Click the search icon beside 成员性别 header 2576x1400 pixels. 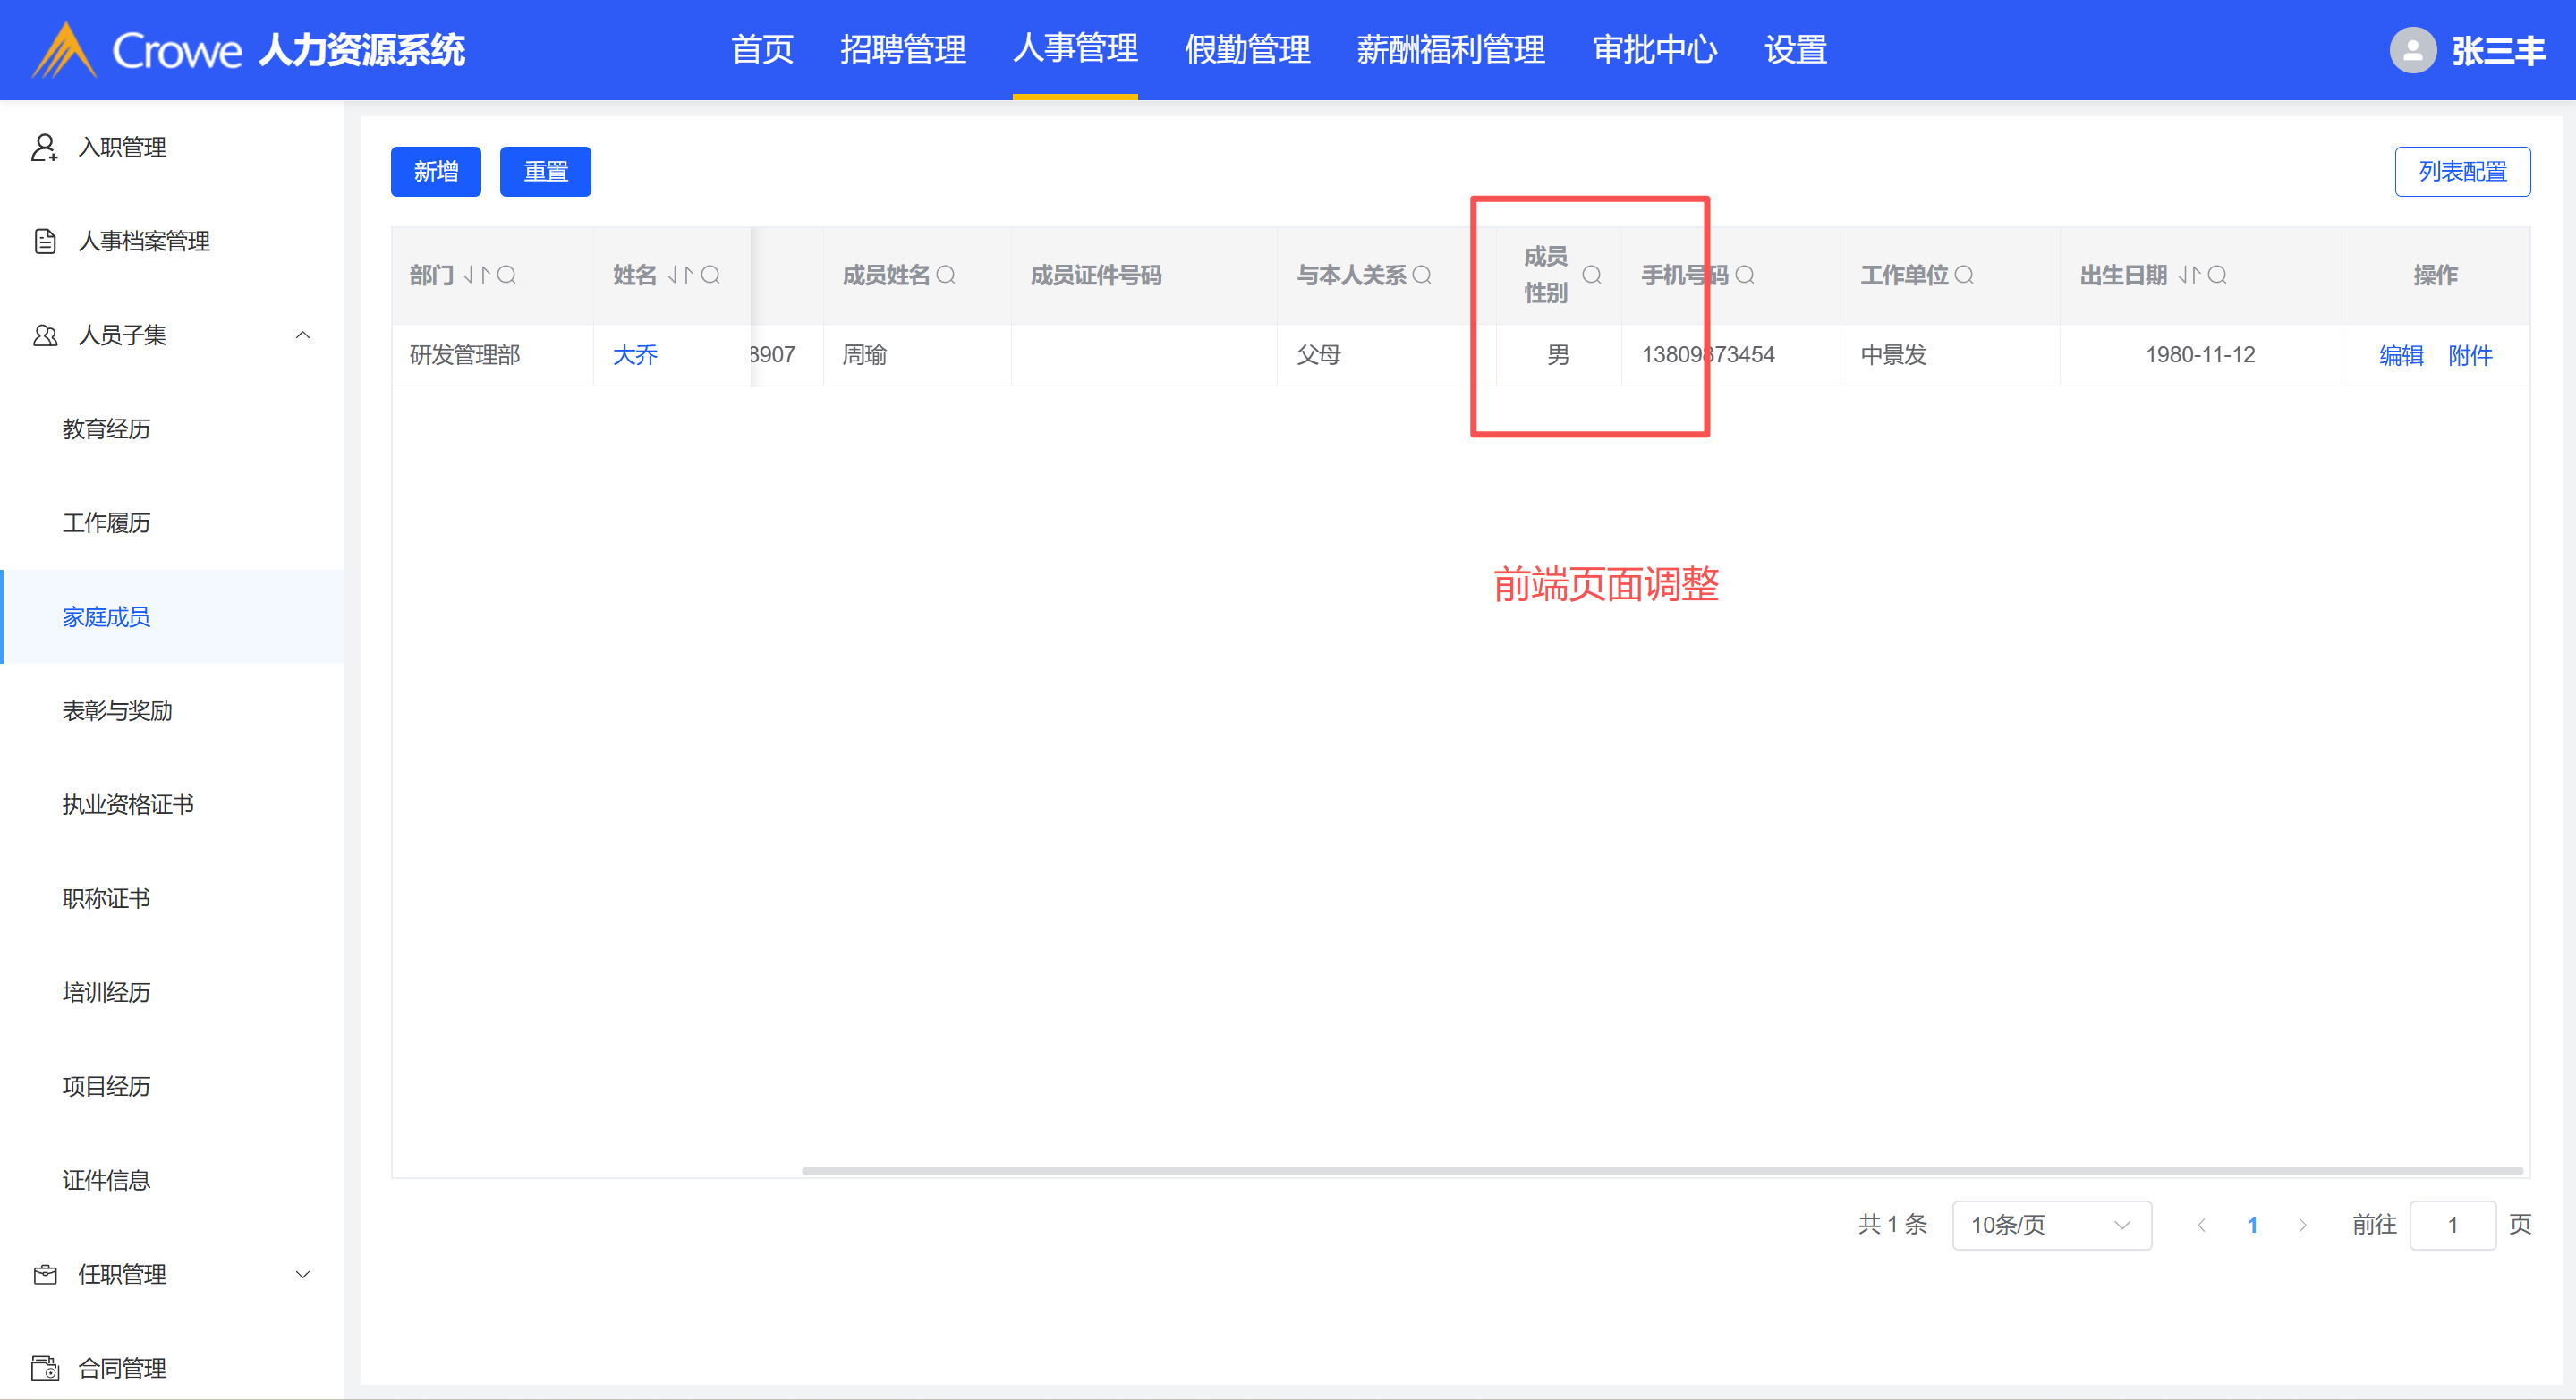click(x=1592, y=275)
